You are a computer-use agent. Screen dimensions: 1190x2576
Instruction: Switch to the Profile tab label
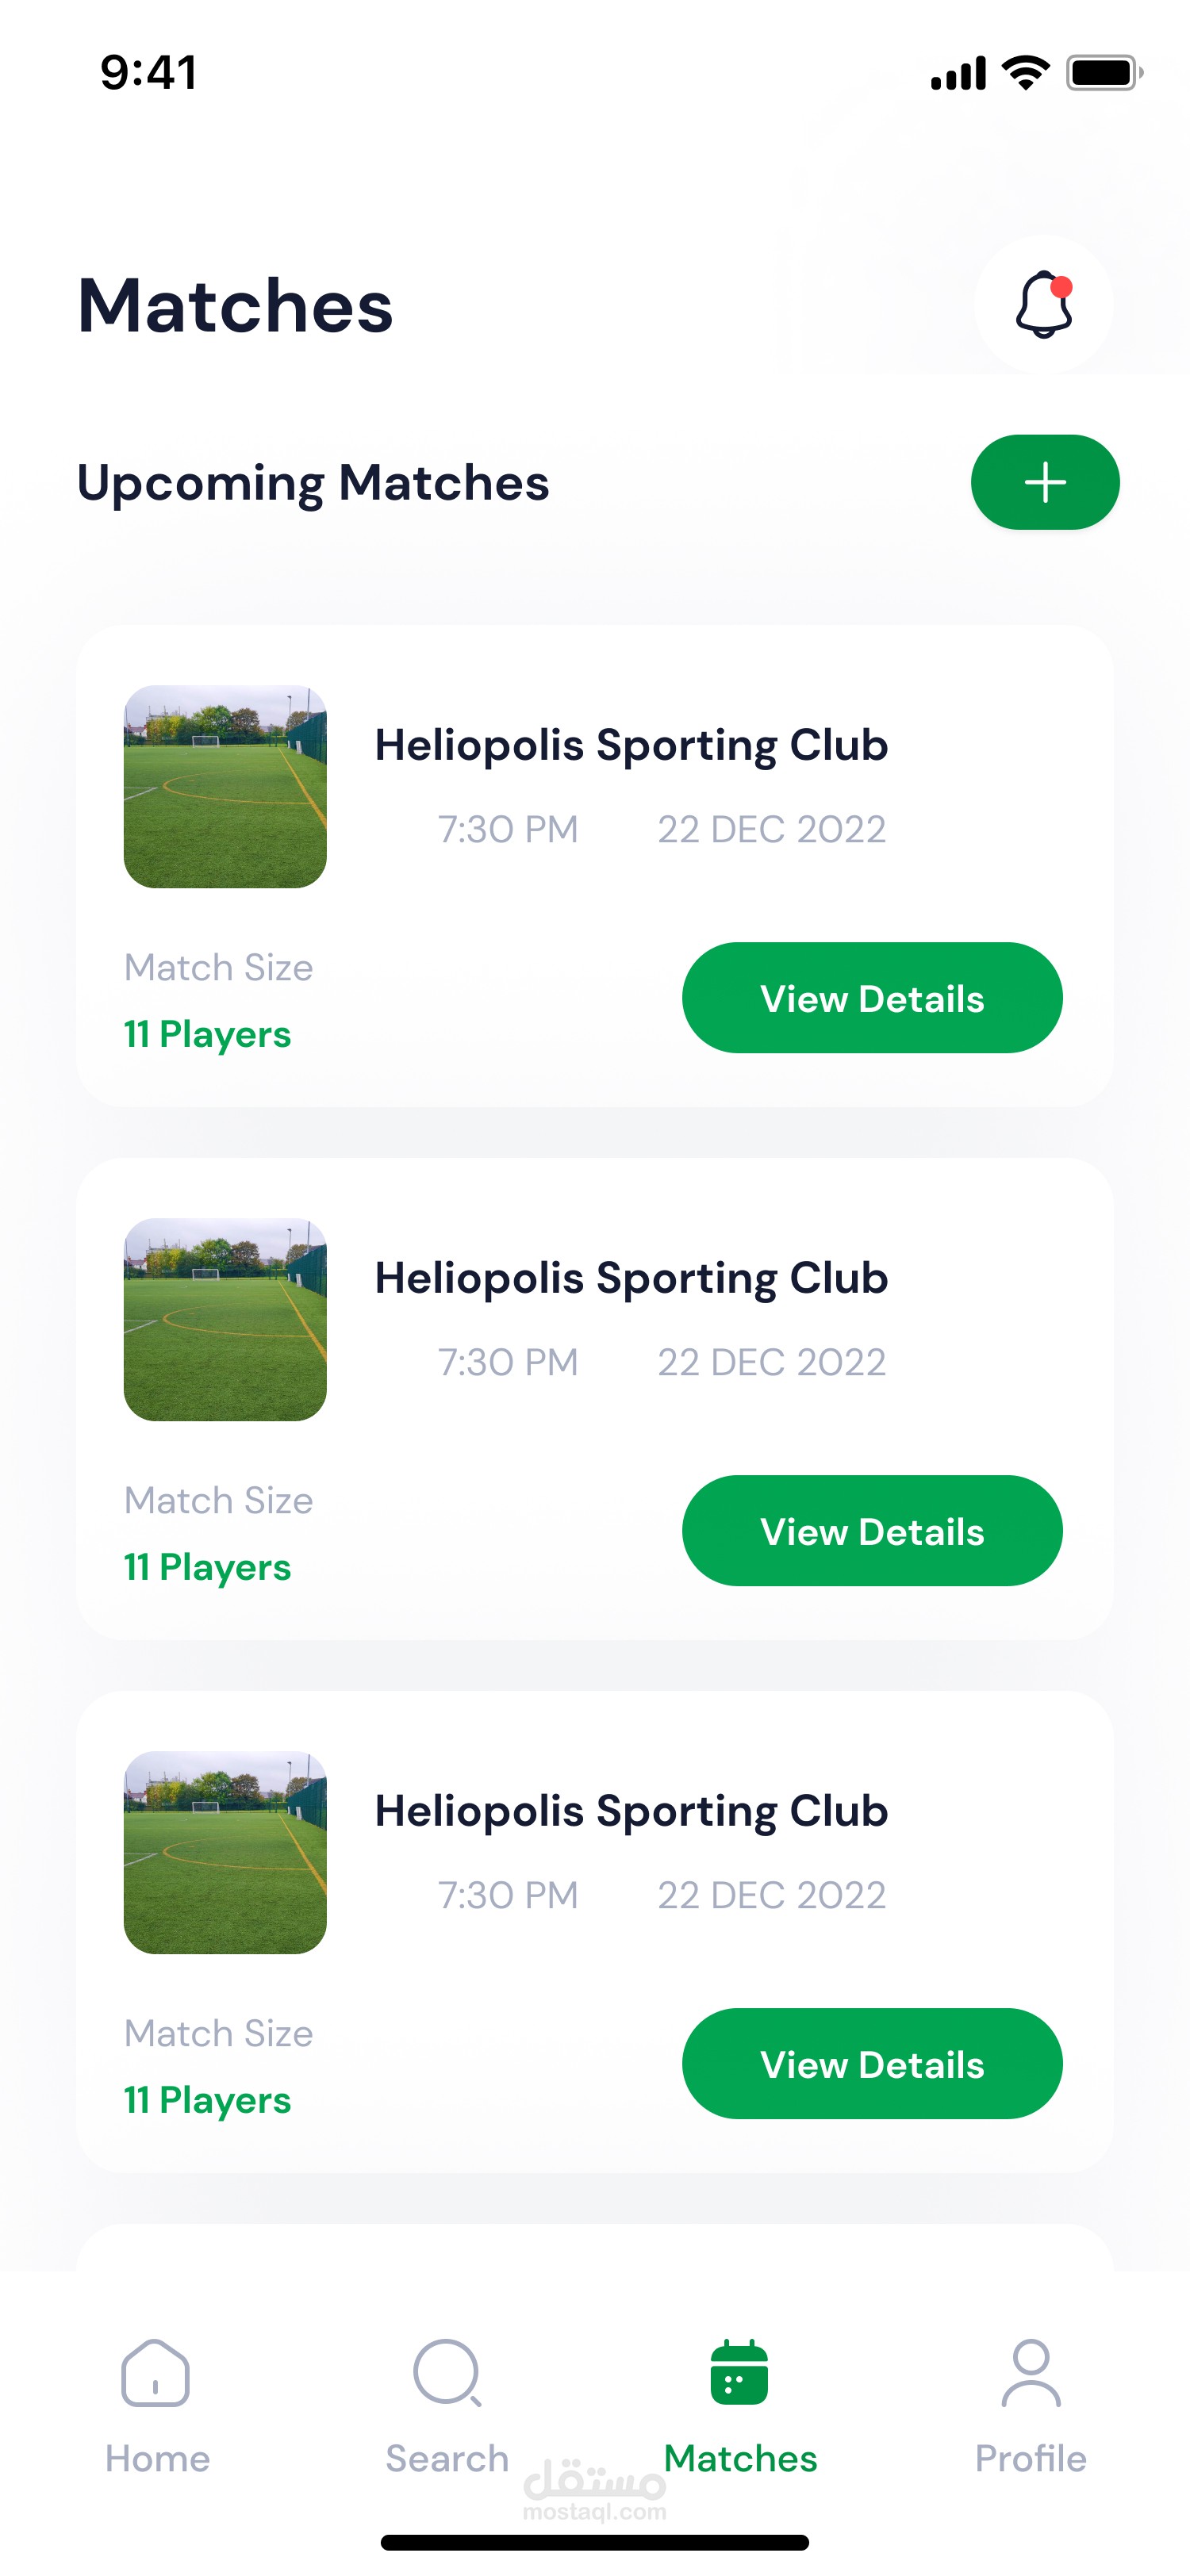click(1031, 2458)
